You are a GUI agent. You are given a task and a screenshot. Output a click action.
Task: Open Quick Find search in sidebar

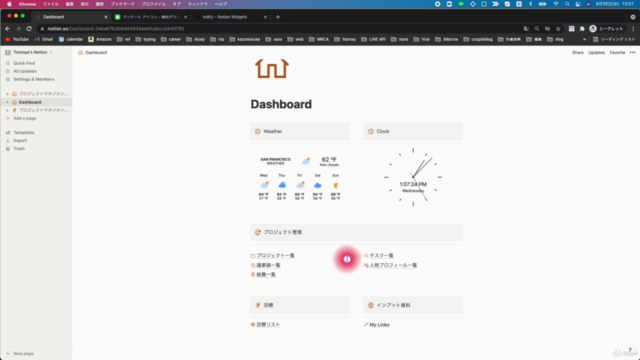pyautogui.click(x=24, y=63)
